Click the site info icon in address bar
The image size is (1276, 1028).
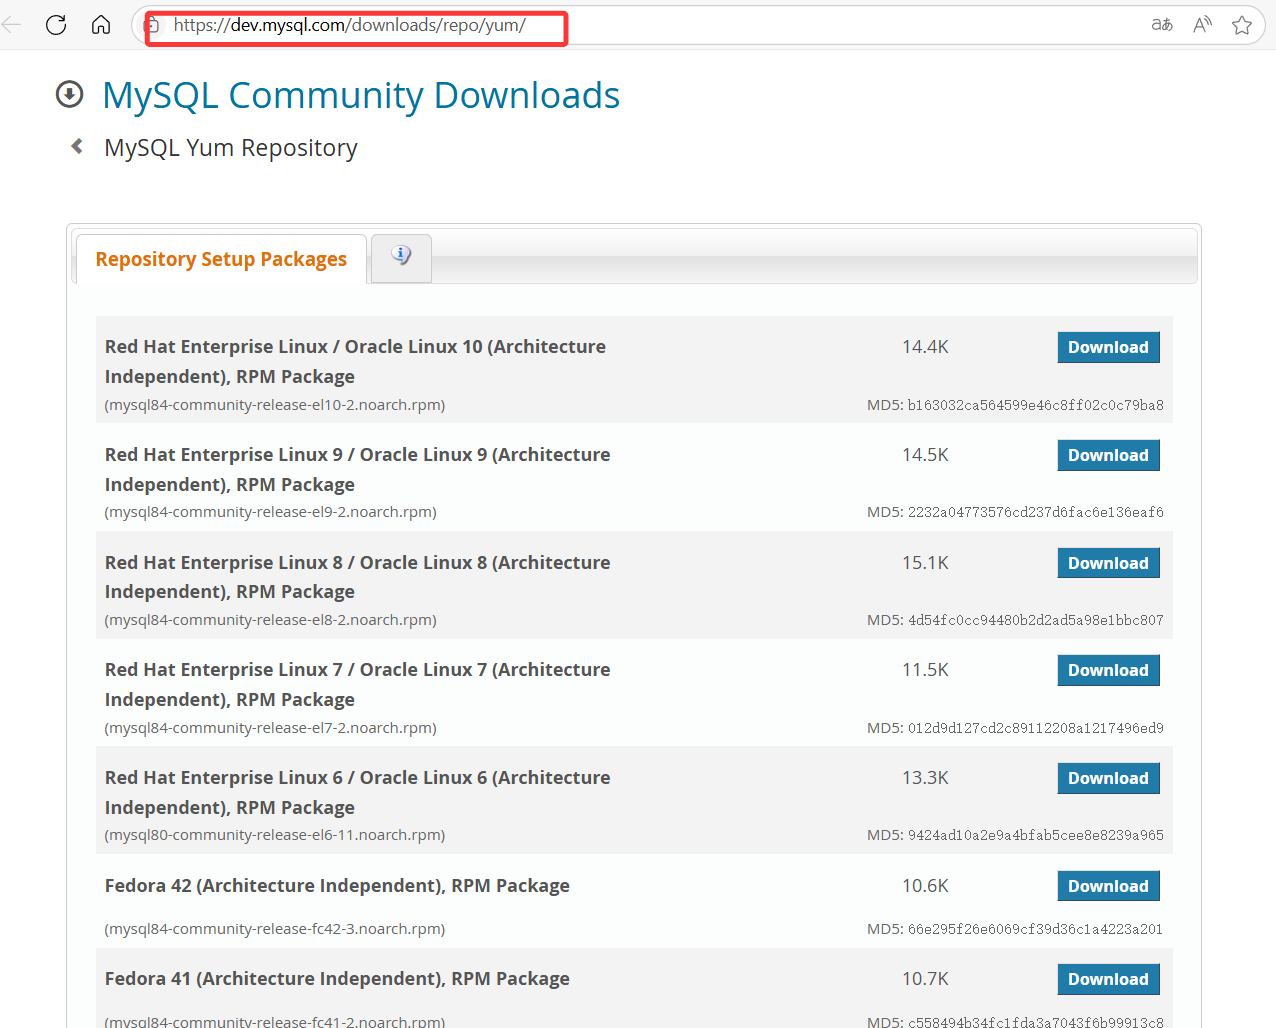153,25
